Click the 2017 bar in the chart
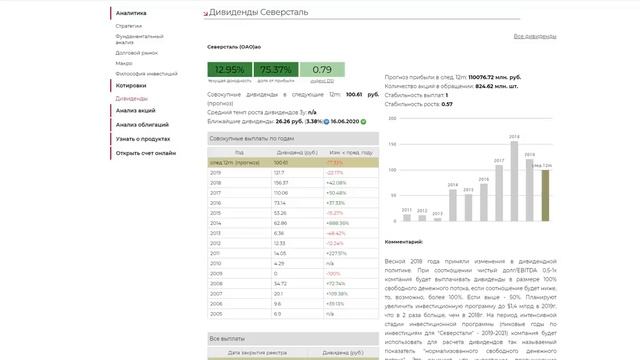This screenshot has width=640, height=360. coord(499,193)
